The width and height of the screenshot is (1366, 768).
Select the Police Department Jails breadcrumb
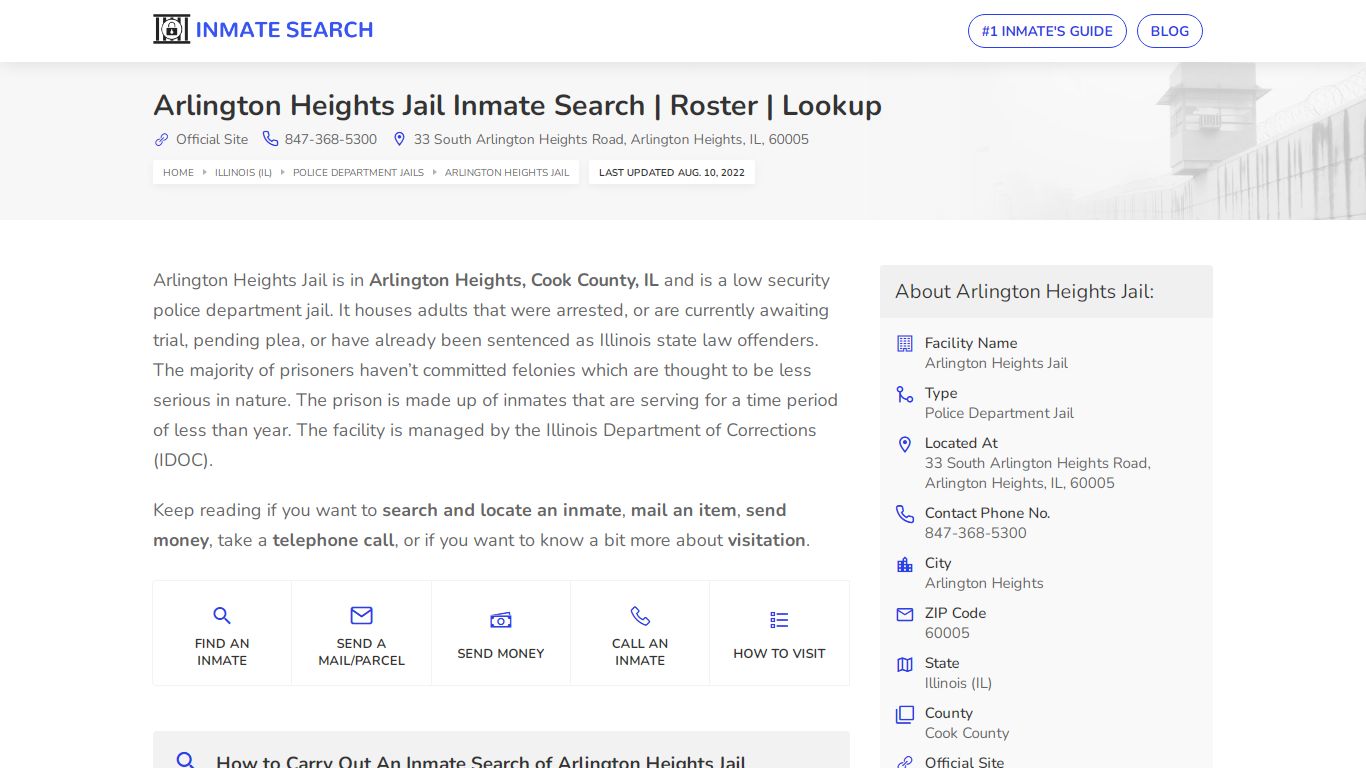point(358,172)
